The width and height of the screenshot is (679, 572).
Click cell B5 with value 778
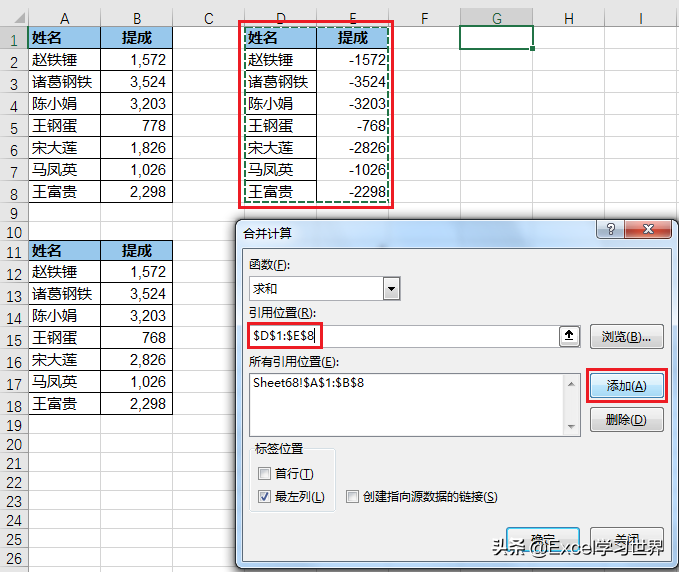136,126
